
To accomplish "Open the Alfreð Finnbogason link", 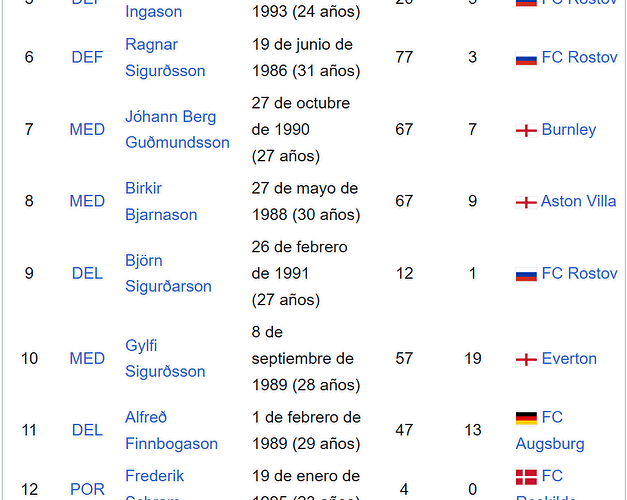I will pos(172,430).
